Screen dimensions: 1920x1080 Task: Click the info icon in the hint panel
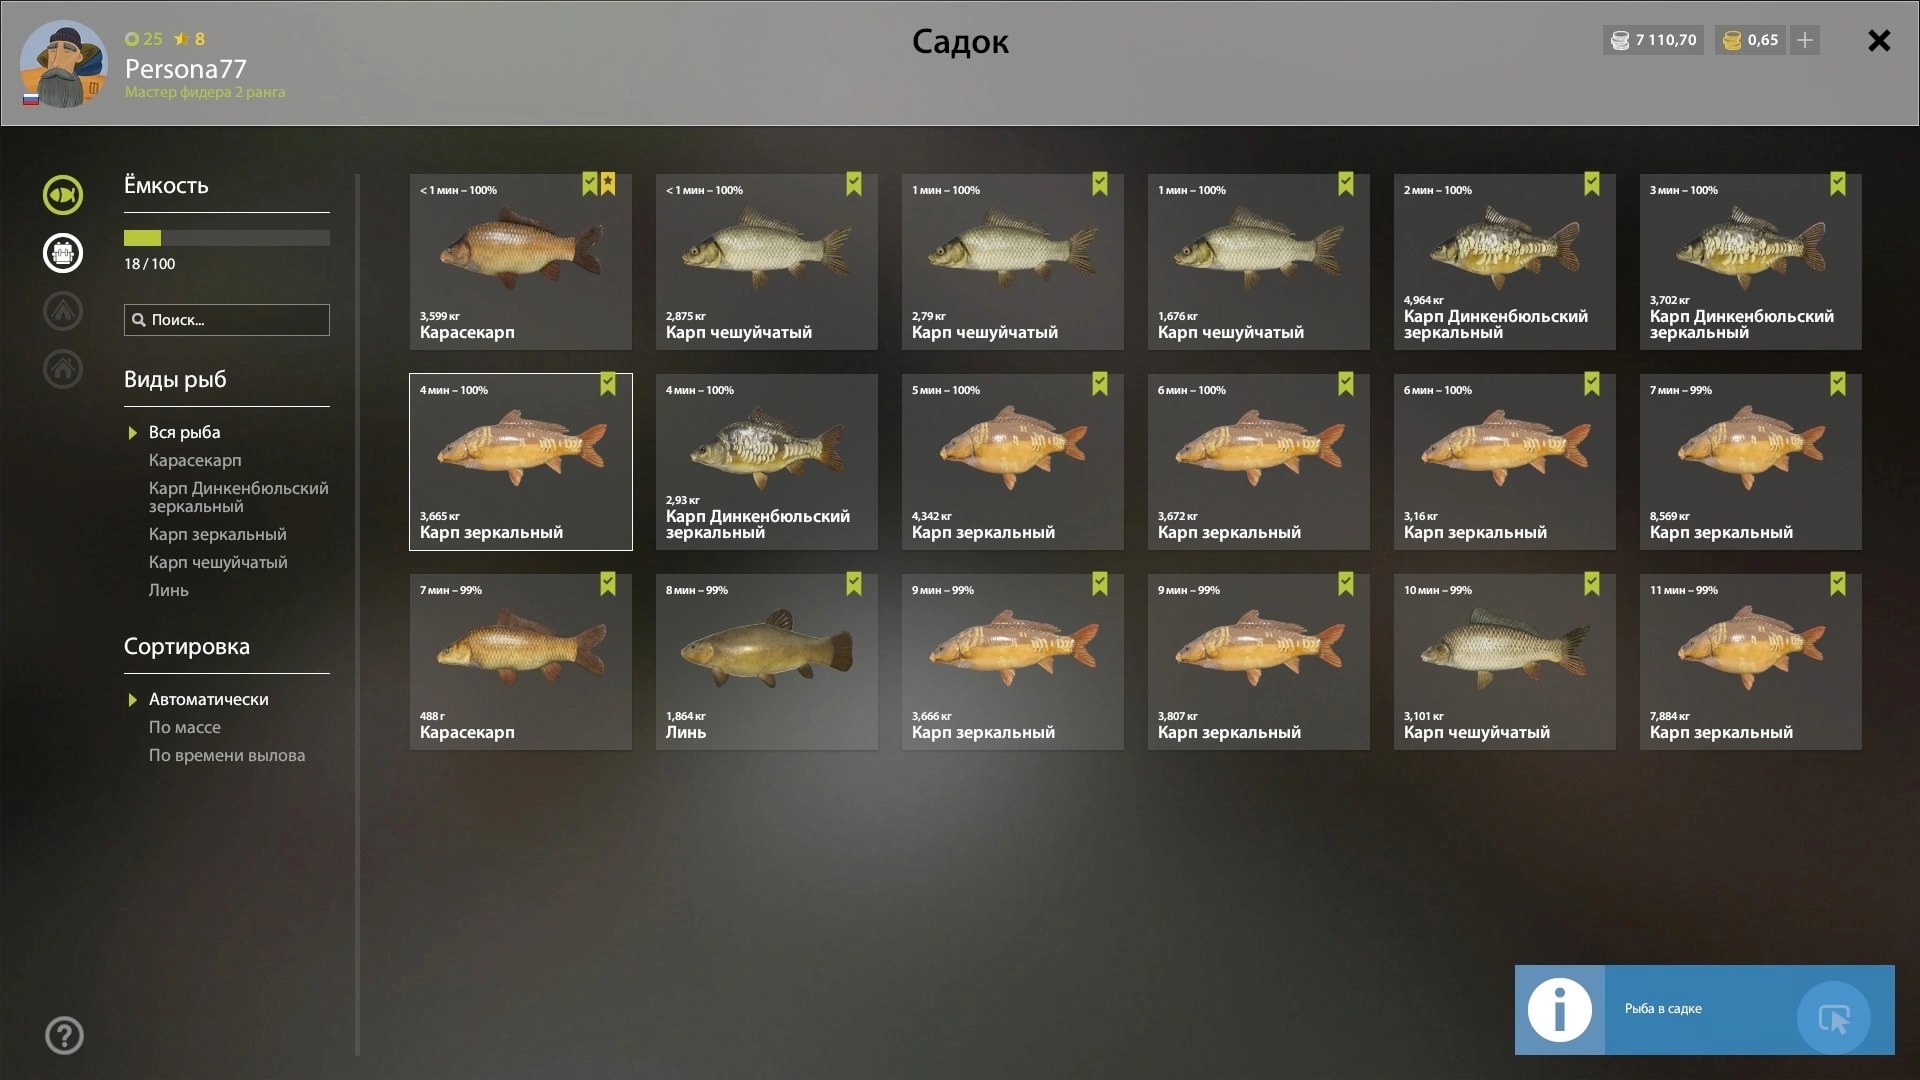pos(1559,1009)
